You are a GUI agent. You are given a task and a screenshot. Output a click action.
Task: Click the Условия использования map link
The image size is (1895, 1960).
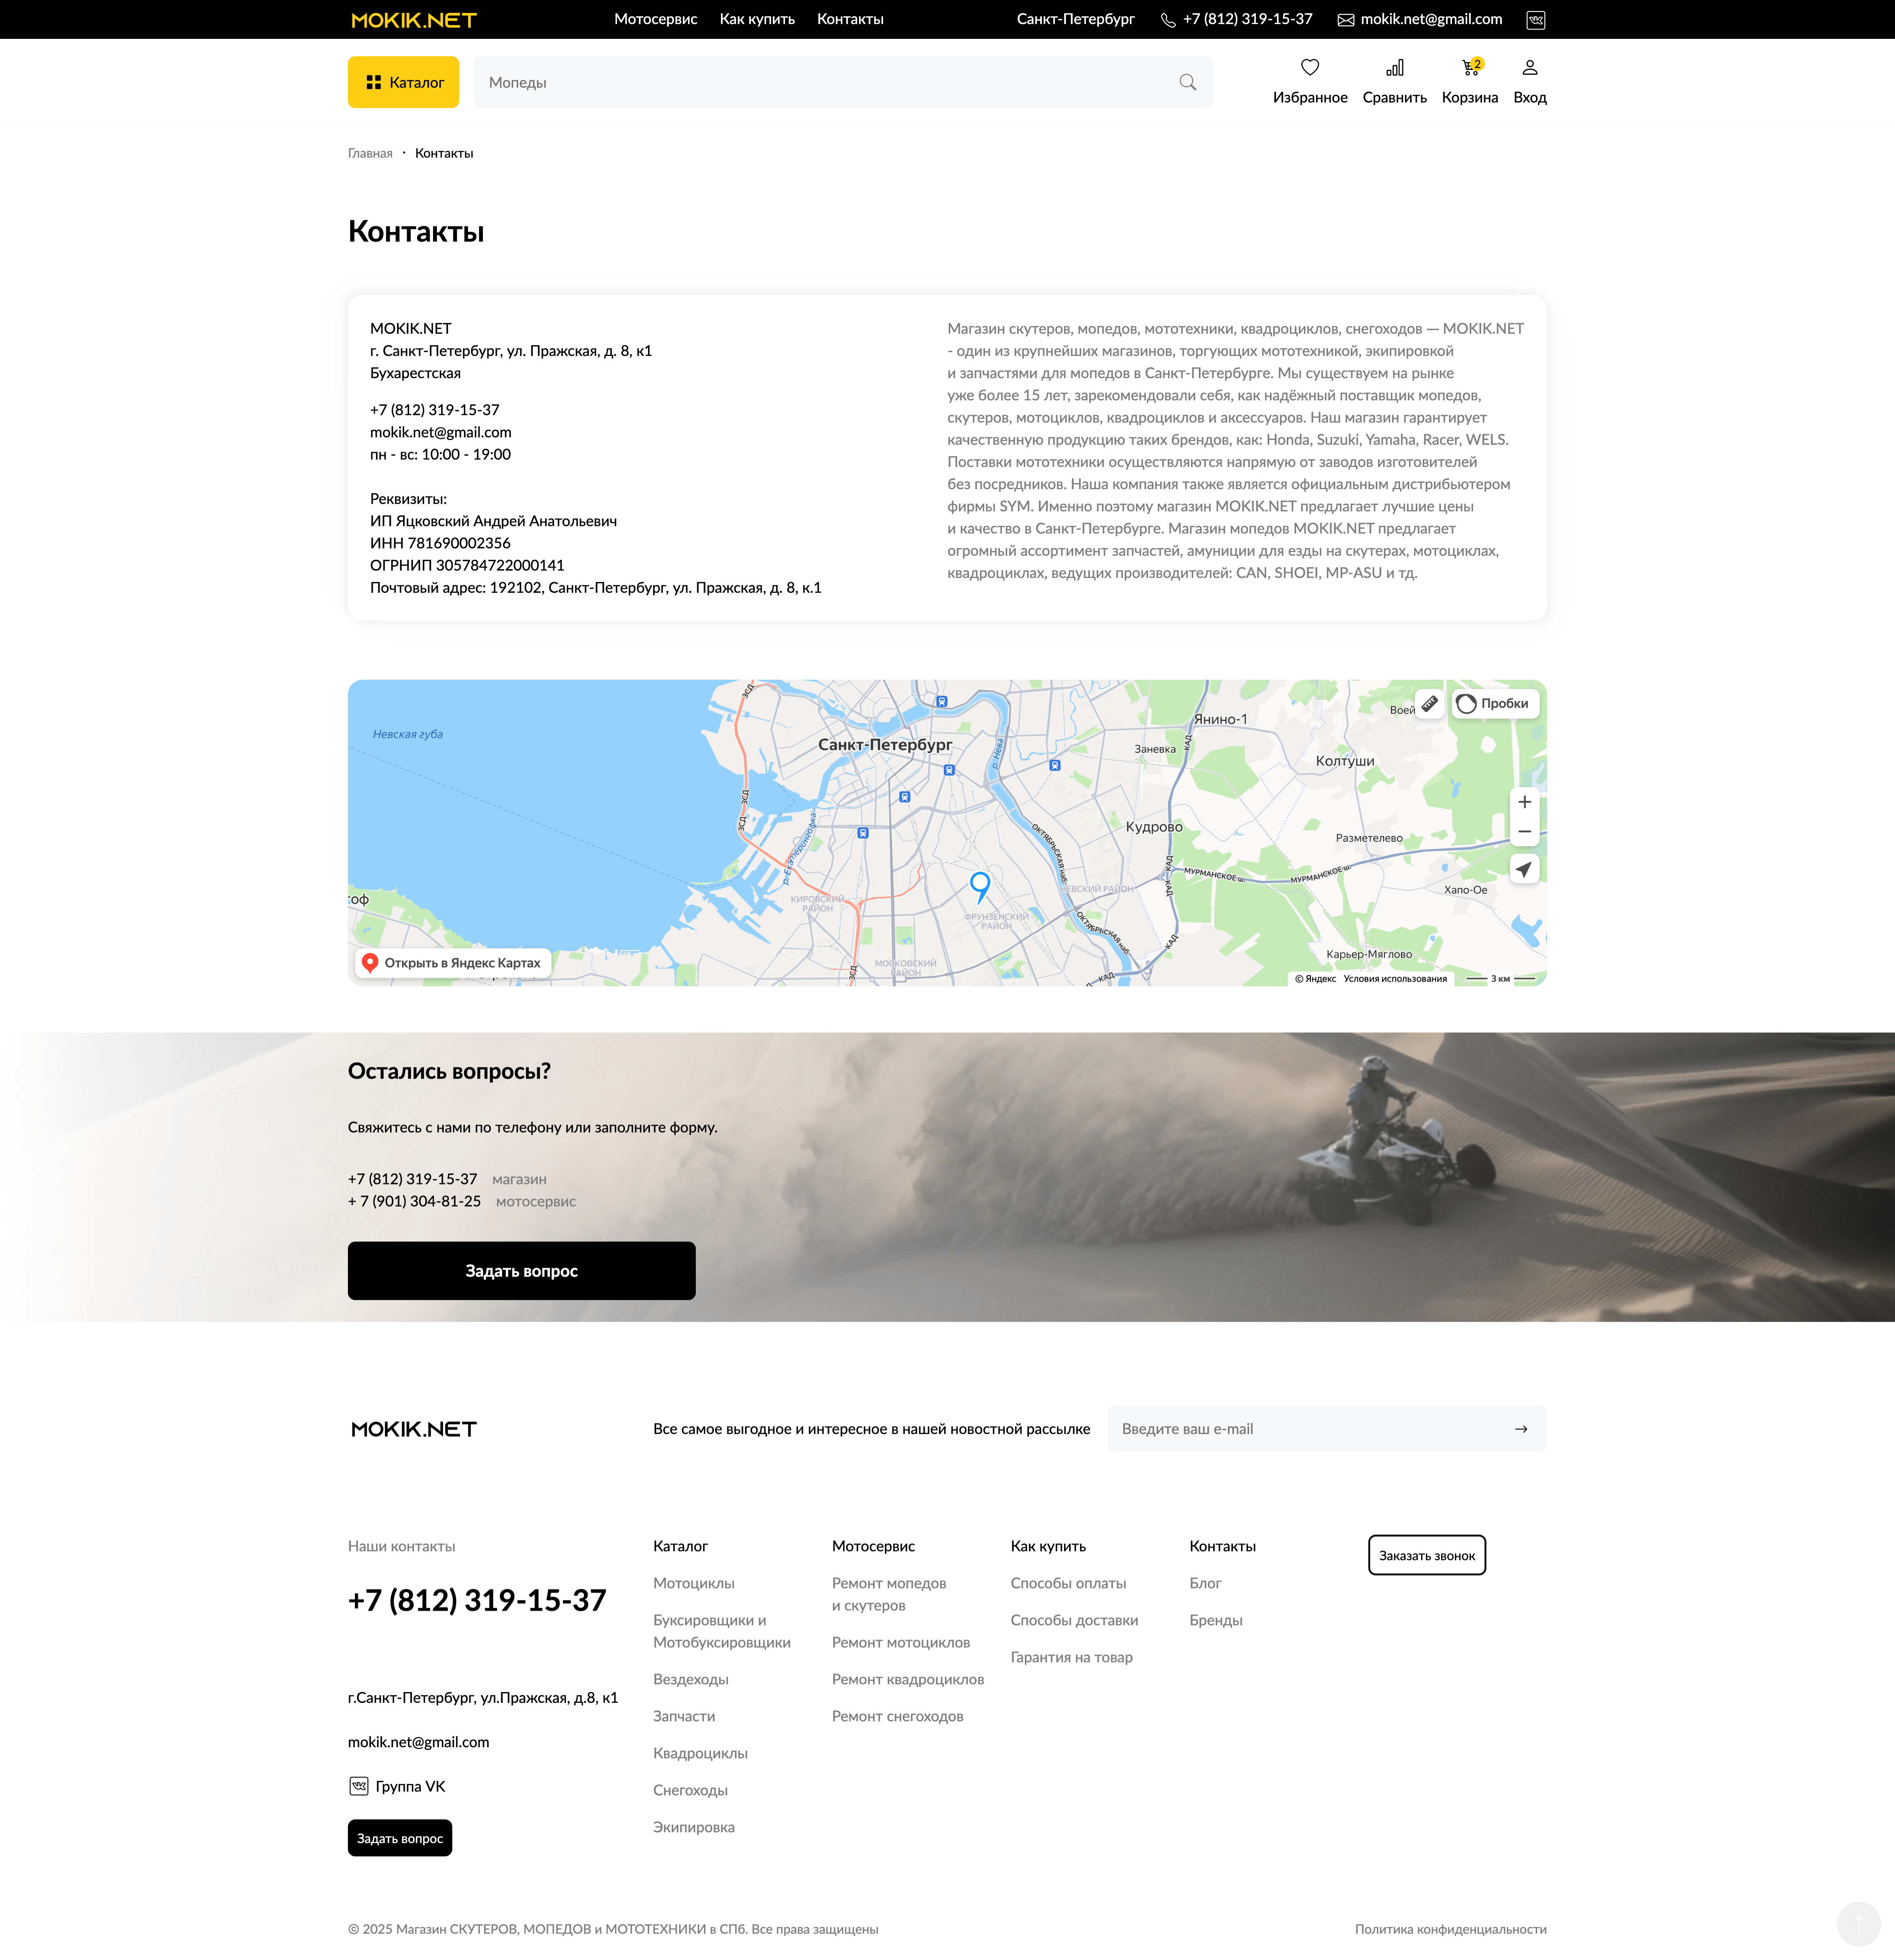1395,979
